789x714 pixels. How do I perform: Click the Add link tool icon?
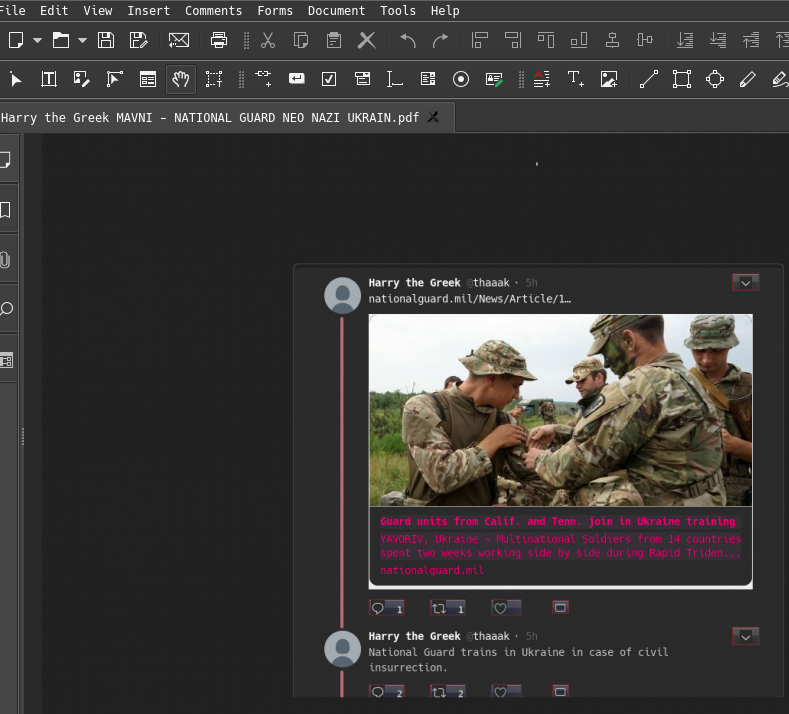pyautogui.click(x=264, y=79)
